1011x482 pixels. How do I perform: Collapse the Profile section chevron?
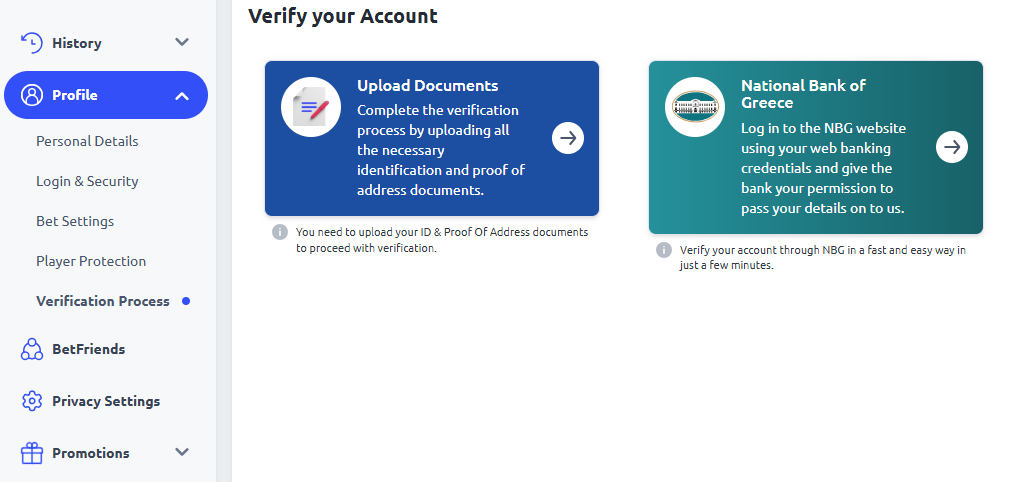point(182,96)
